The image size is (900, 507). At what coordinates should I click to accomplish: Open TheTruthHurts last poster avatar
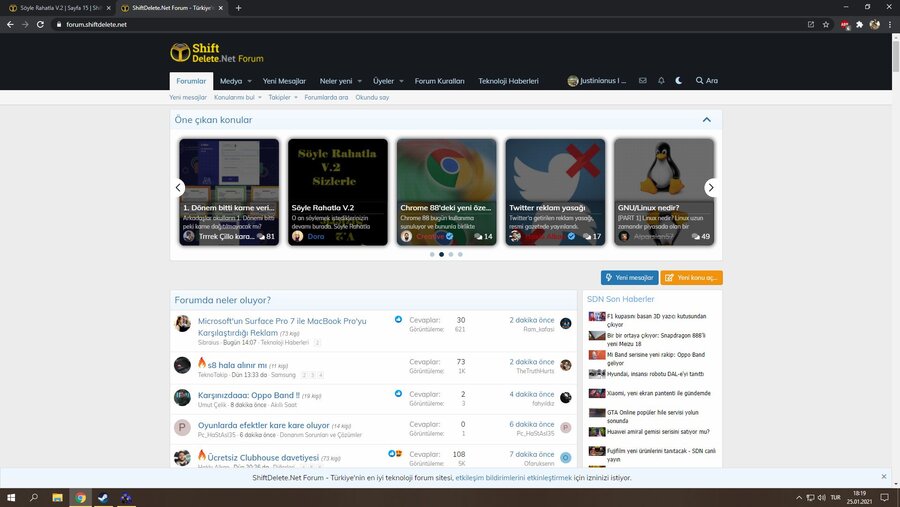click(x=565, y=365)
